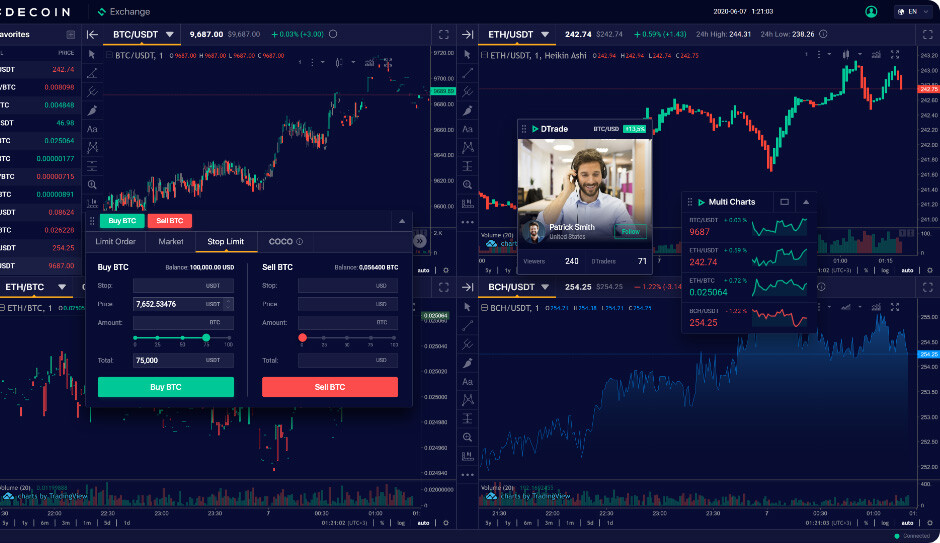Collapse the favorites sidebar with arrow icon
Viewport: 940px width, 543px height.
tap(92, 35)
